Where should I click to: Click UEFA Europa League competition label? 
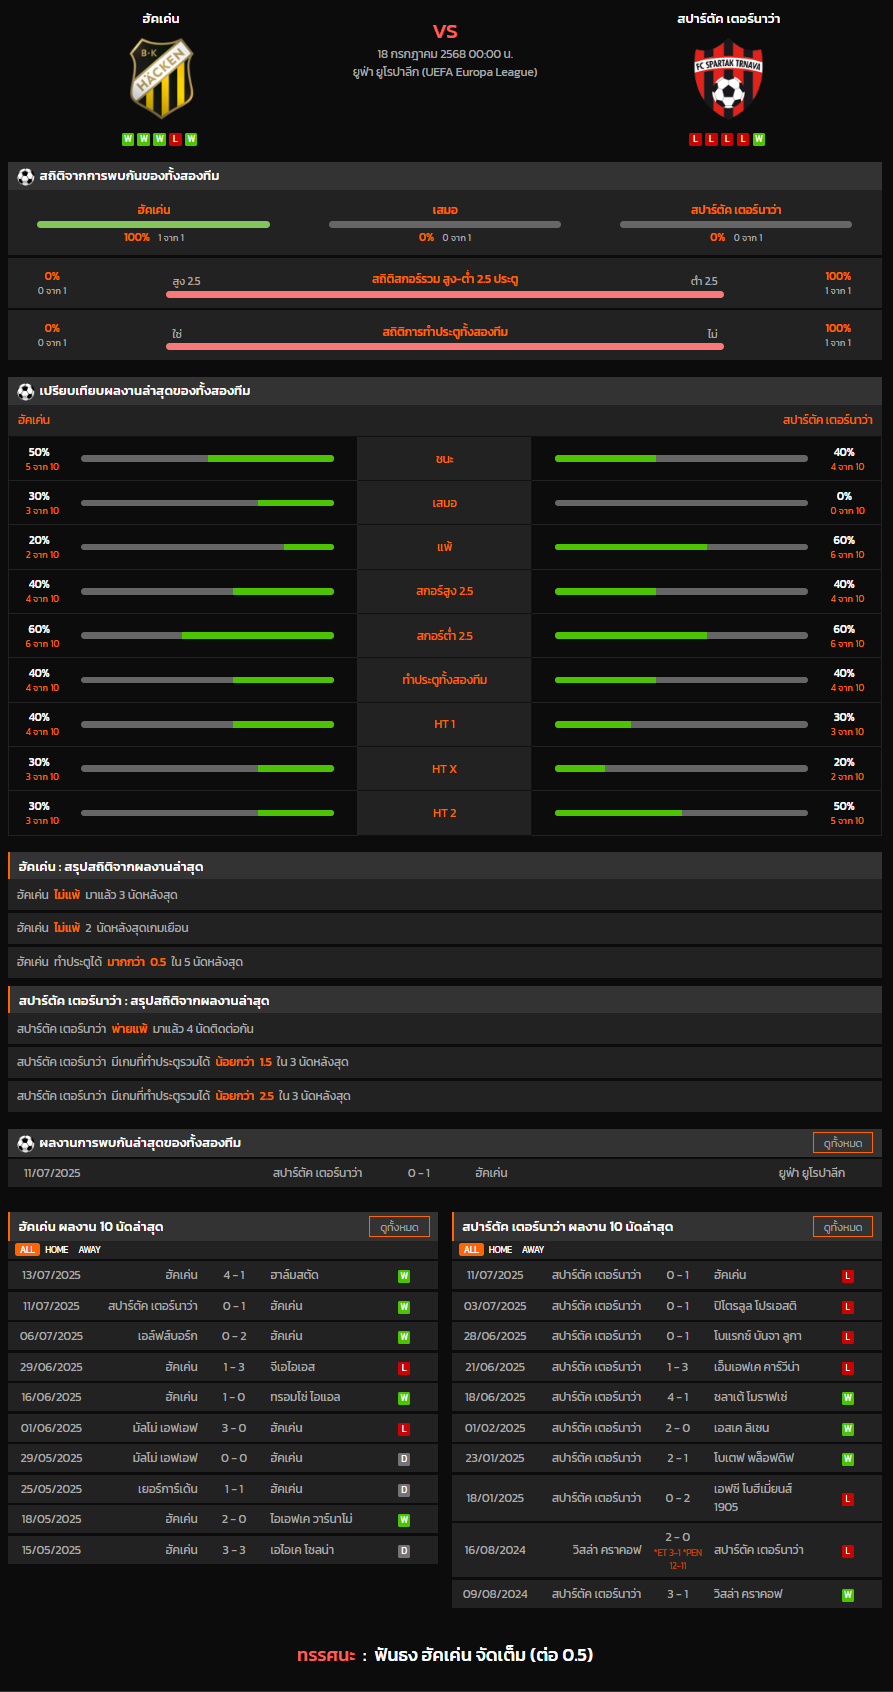point(445,72)
